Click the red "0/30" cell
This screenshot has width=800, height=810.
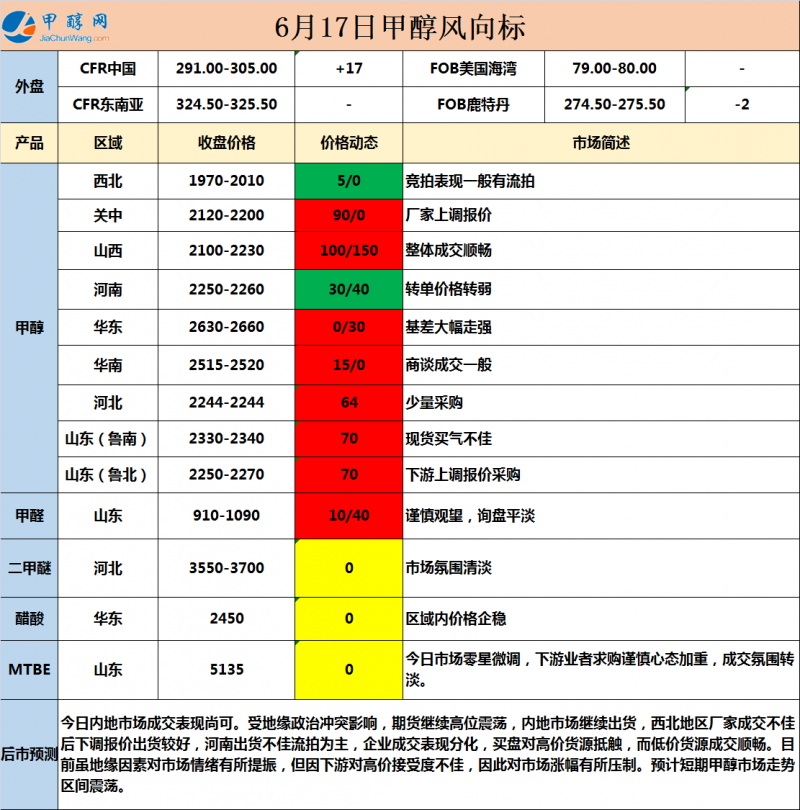[x=349, y=328]
